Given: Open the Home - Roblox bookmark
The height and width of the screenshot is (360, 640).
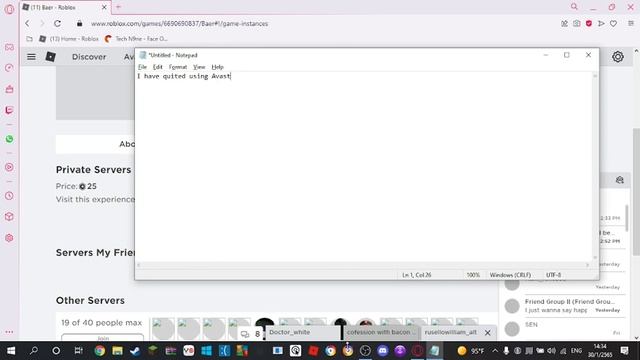Looking at the screenshot, I should pos(69,39).
